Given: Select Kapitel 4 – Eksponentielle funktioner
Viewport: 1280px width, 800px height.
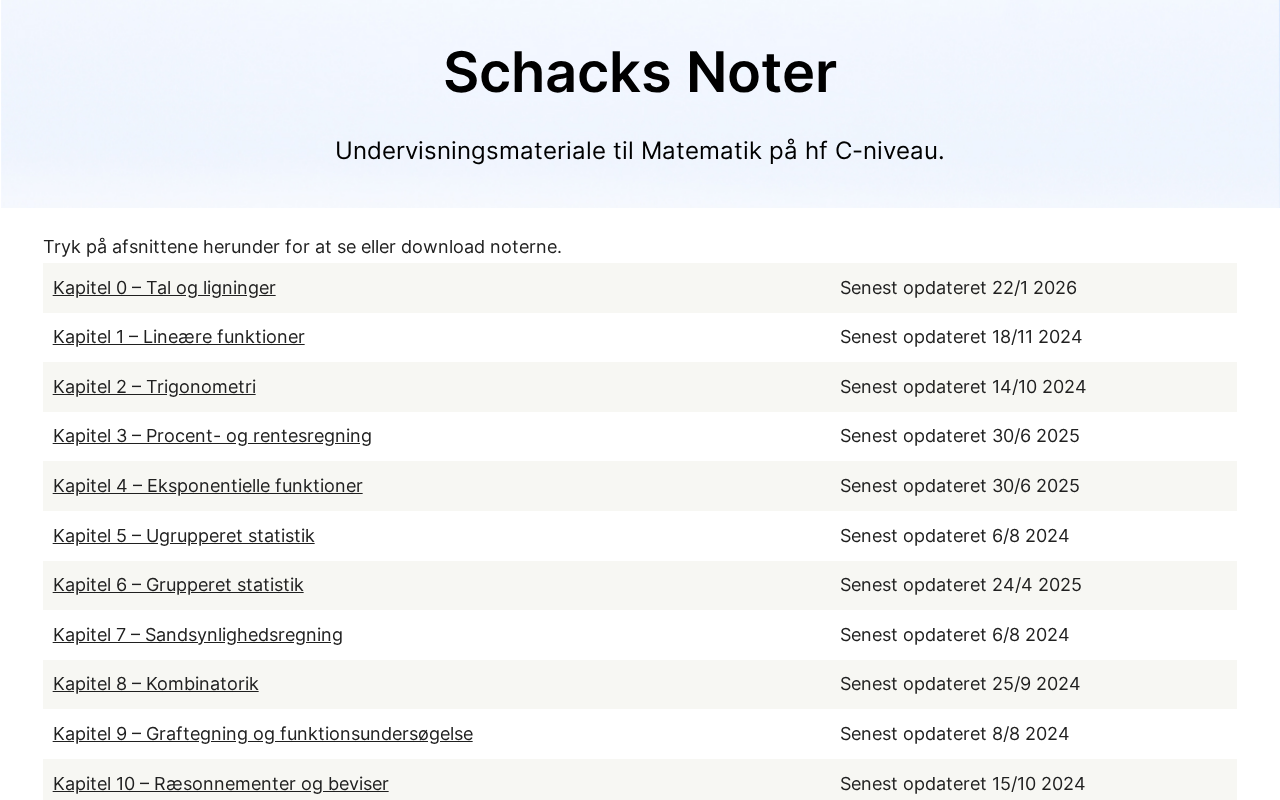Looking at the screenshot, I should pos(207,486).
